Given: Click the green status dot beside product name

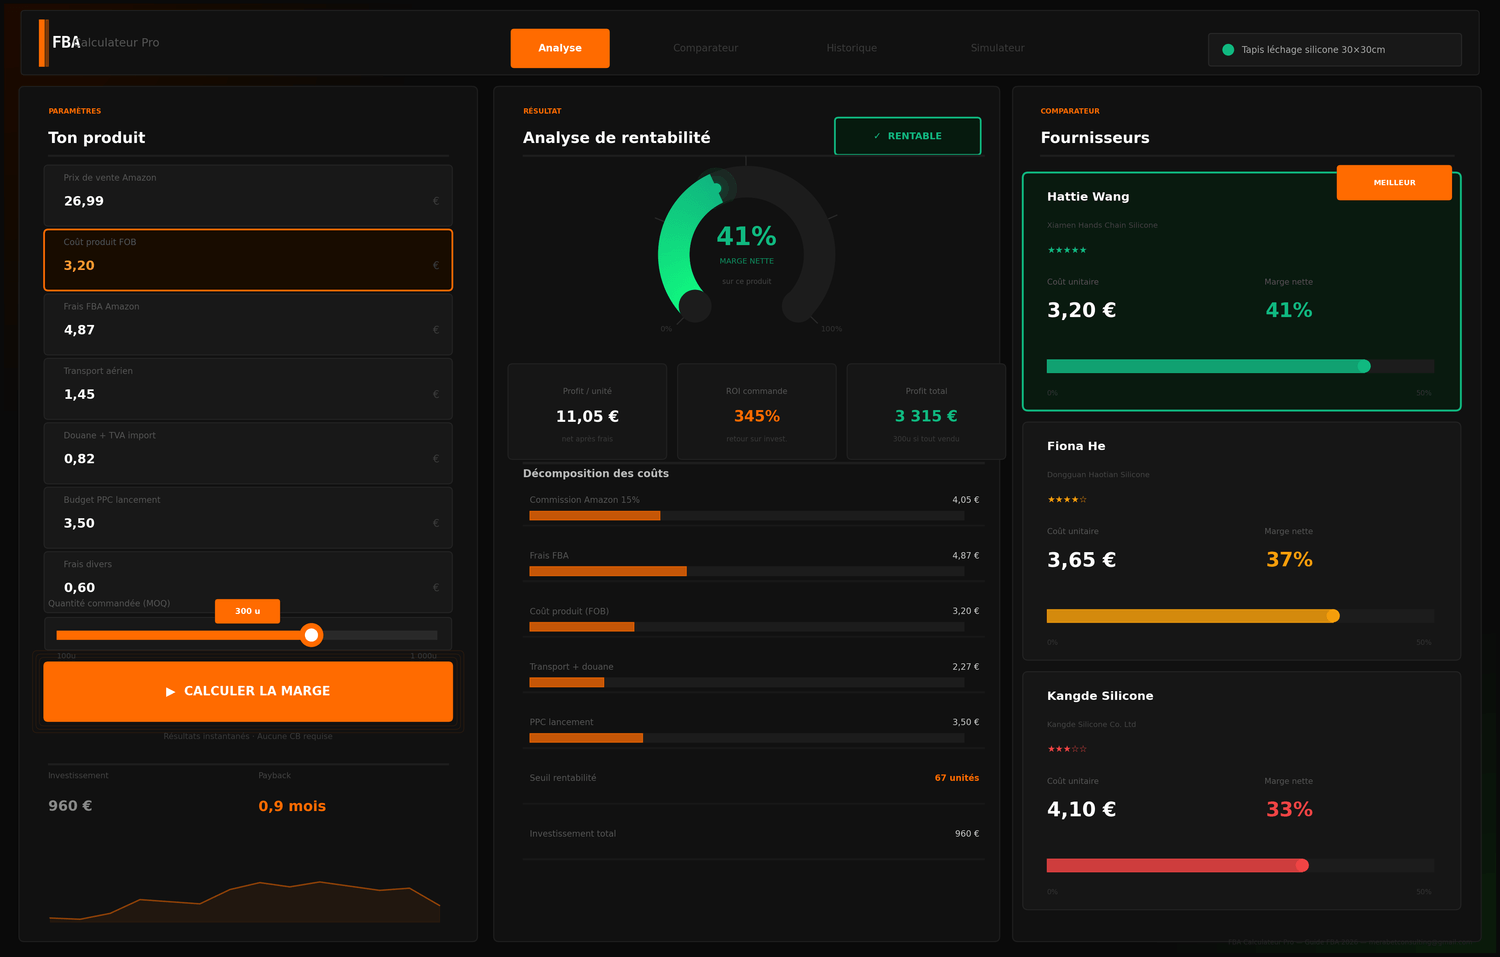Looking at the screenshot, I should [x=1228, y=49].
